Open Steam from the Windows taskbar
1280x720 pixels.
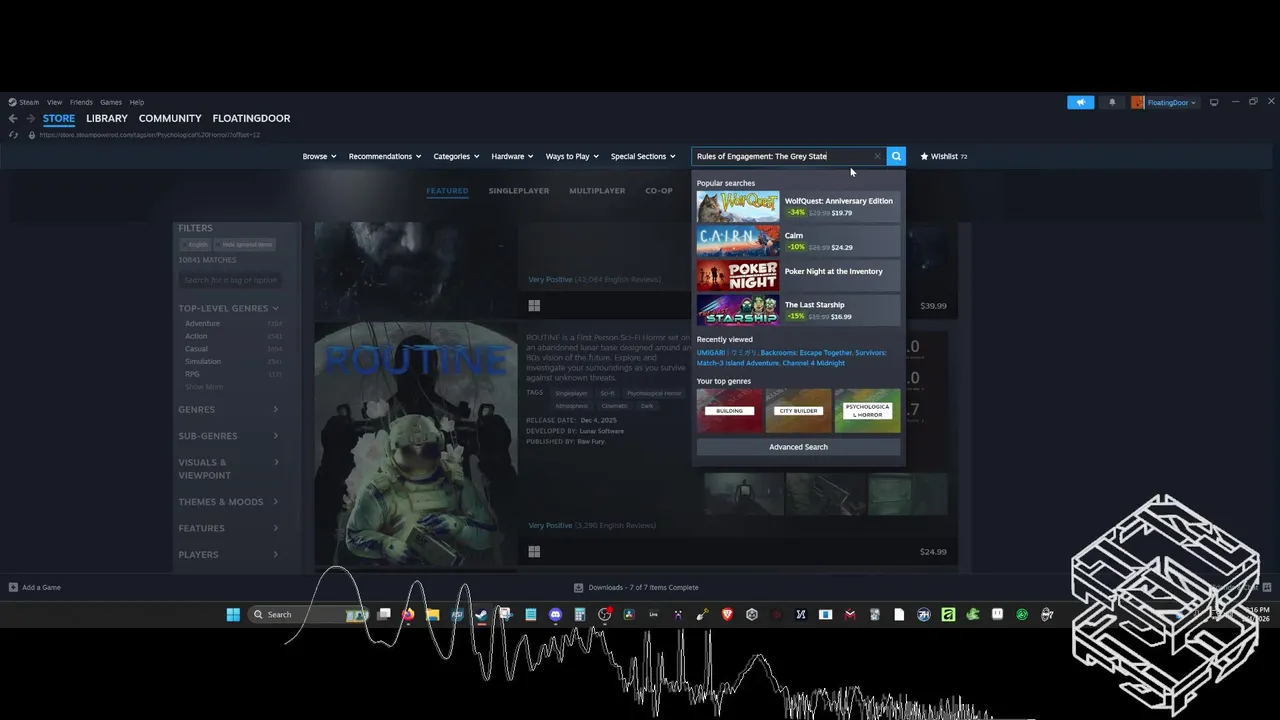pyautogui.click(x=481, y=614)
